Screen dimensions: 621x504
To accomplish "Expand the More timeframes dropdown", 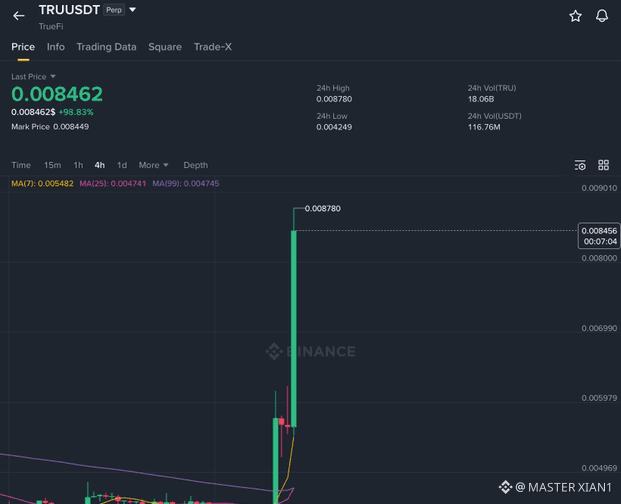I will click(153, 165).
